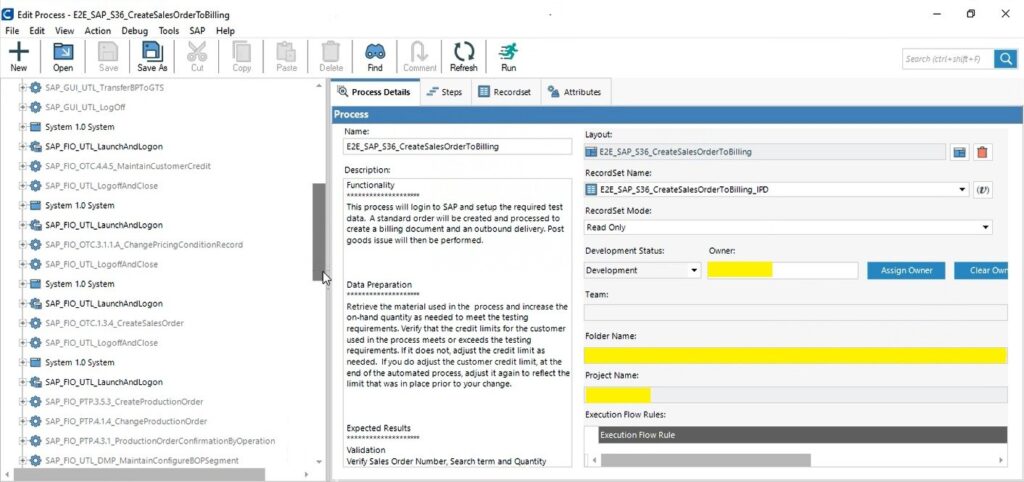Click the application logo in title bar
Screen dimensions: 1024x482
[8, 14]
